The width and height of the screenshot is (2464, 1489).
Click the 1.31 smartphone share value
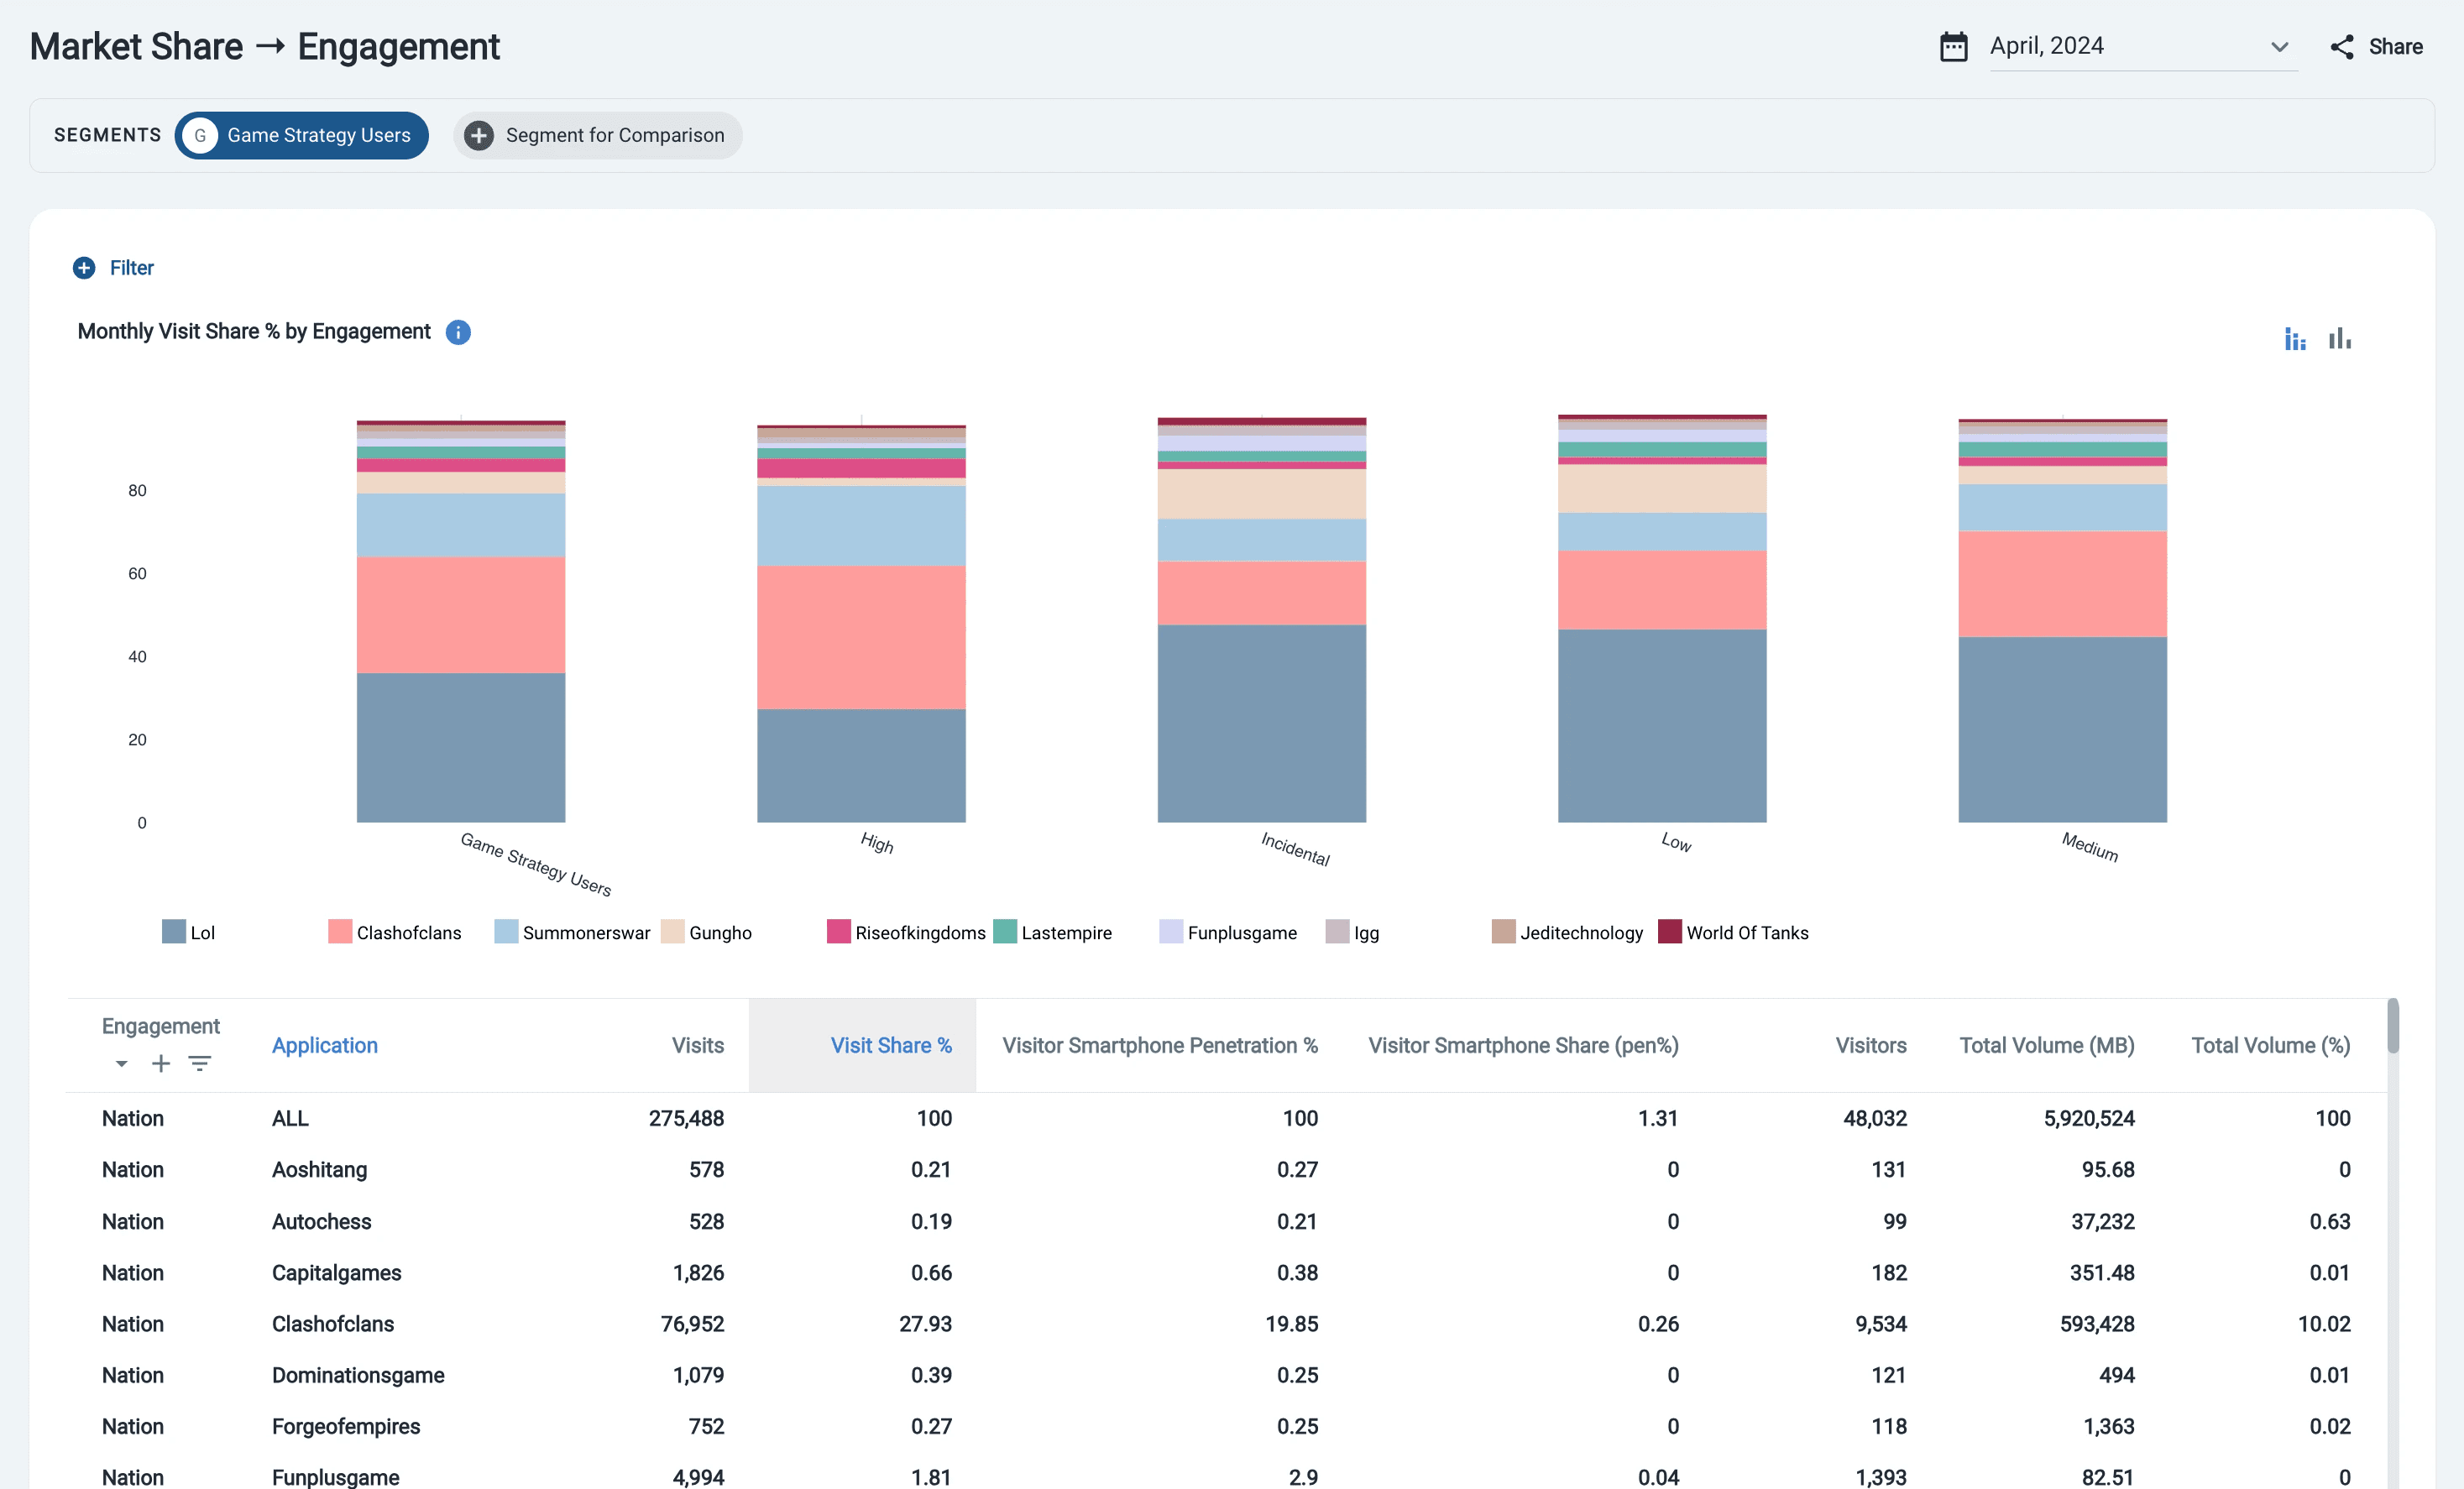(1658, 1118)
